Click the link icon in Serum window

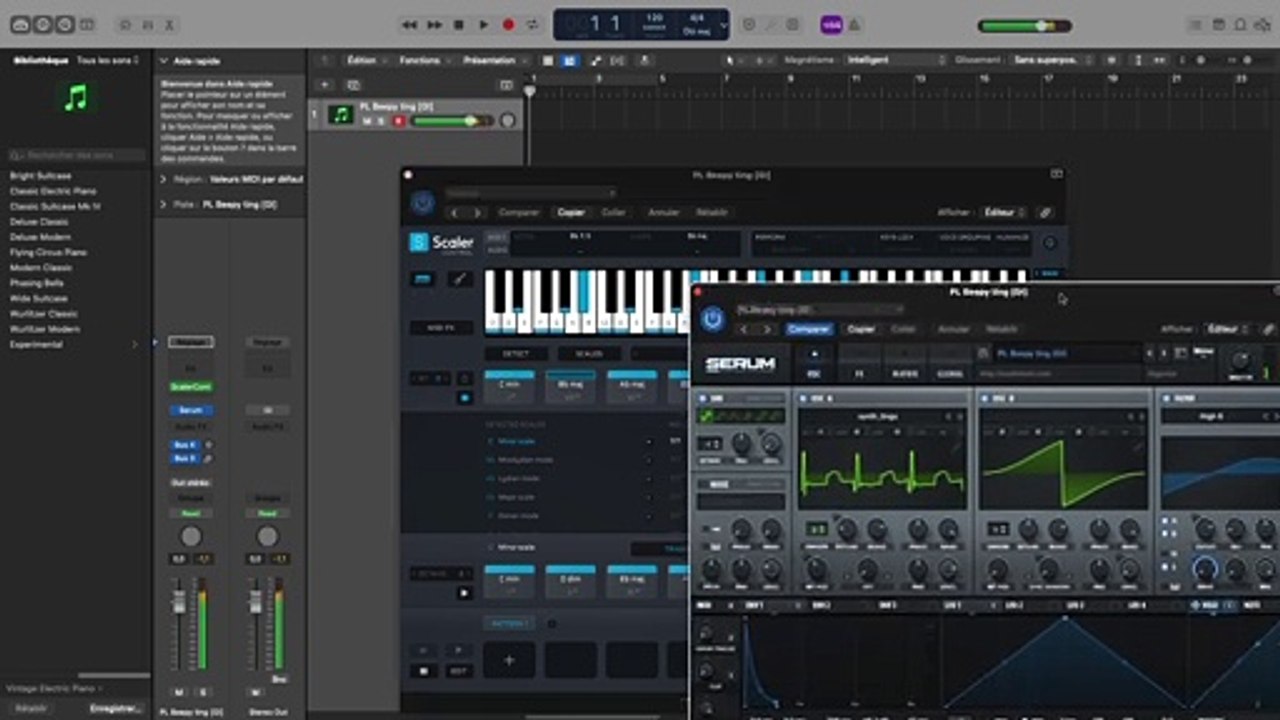[x=1268, y=329]
